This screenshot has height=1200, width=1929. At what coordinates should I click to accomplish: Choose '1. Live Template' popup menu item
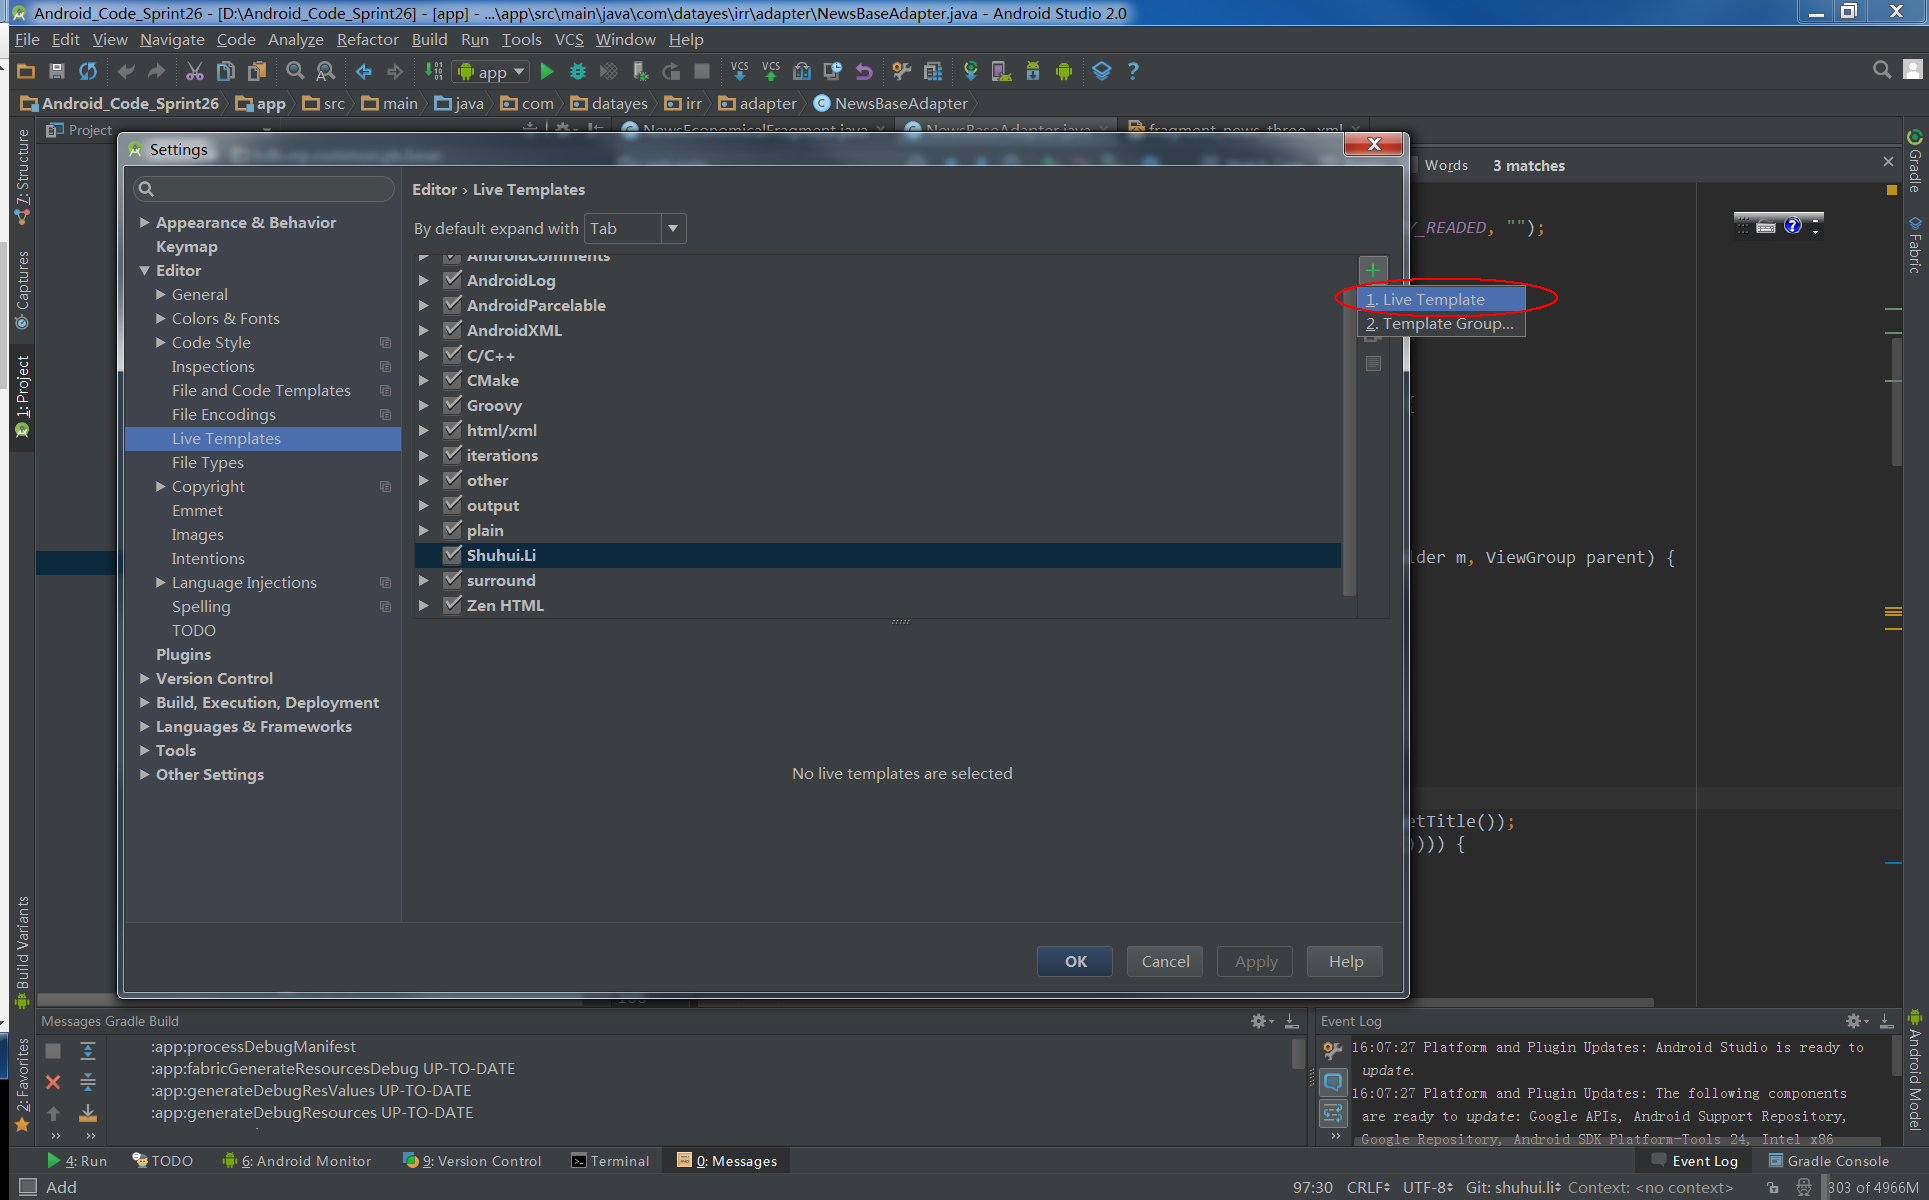tap(1441, 299)
